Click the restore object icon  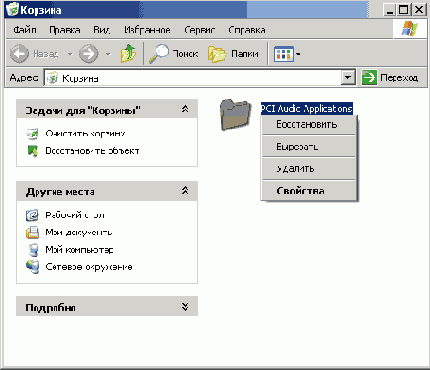pos(32,151)
